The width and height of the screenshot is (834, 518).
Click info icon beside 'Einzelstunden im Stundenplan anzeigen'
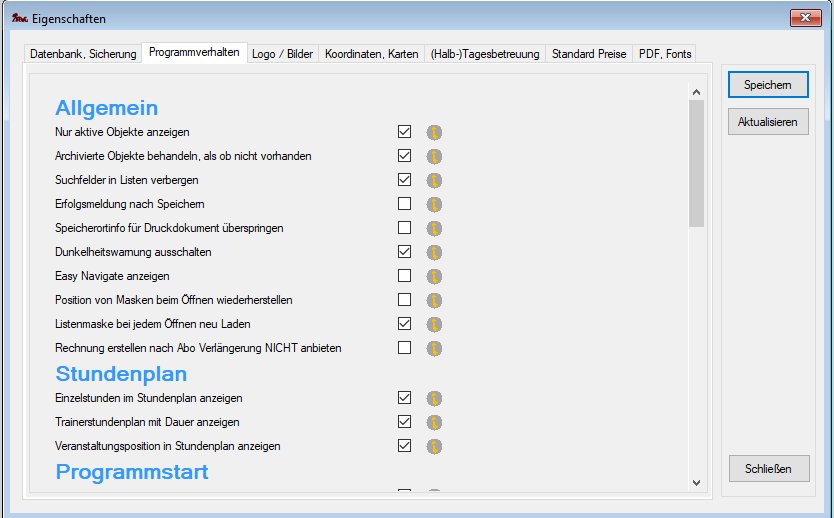pos(435,398)
